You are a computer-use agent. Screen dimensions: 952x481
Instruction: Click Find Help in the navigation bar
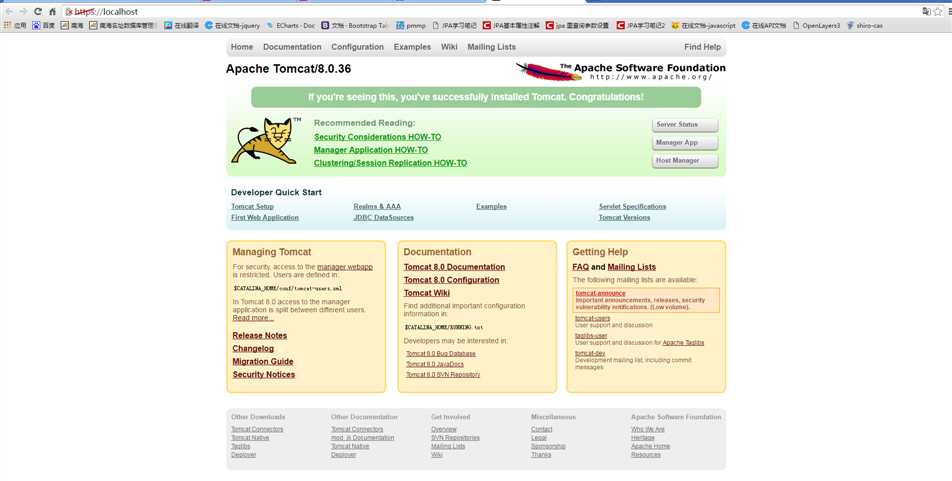tap(702, 47)
